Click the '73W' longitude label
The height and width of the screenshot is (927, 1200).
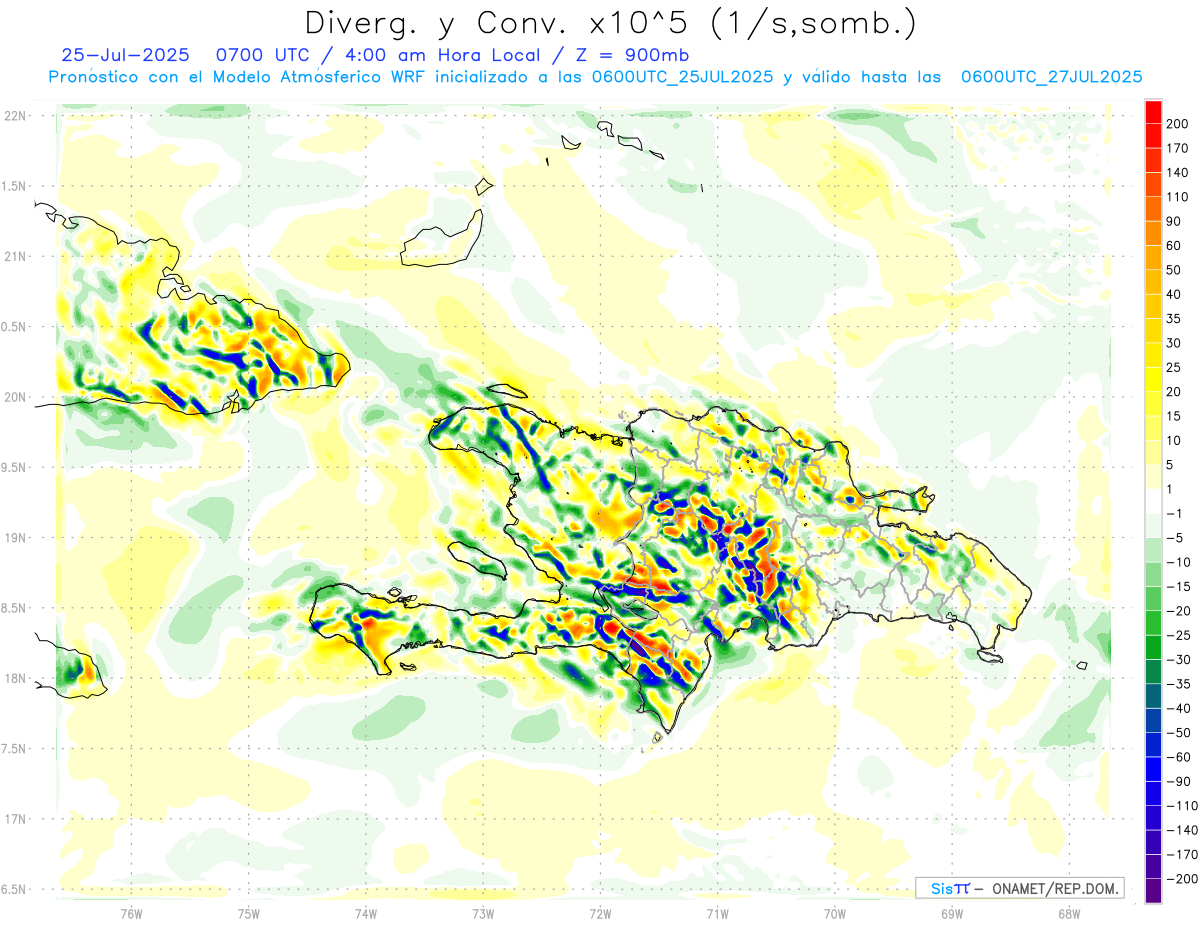tap(482, 913)
